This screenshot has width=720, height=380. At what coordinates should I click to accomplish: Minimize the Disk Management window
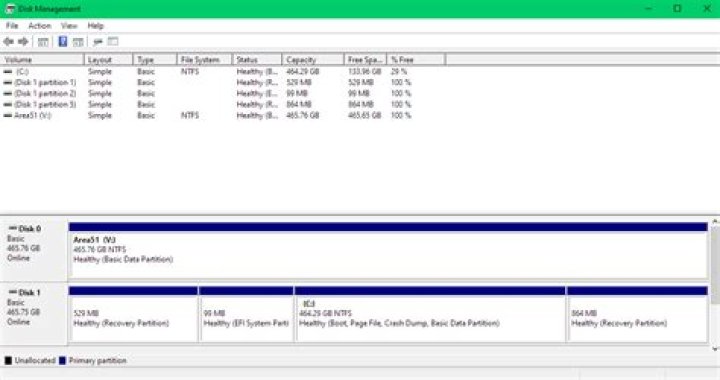click(x=648, y=9)
